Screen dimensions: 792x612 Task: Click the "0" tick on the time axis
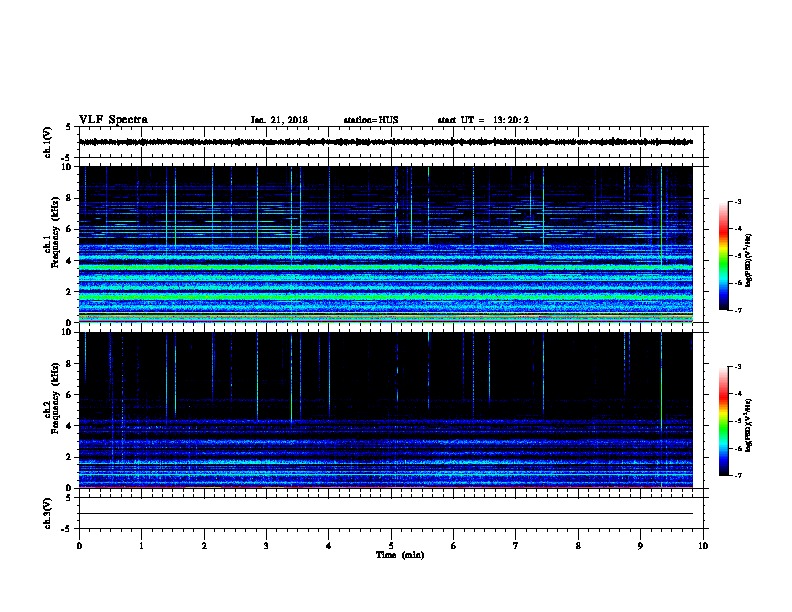click(79, 546)
